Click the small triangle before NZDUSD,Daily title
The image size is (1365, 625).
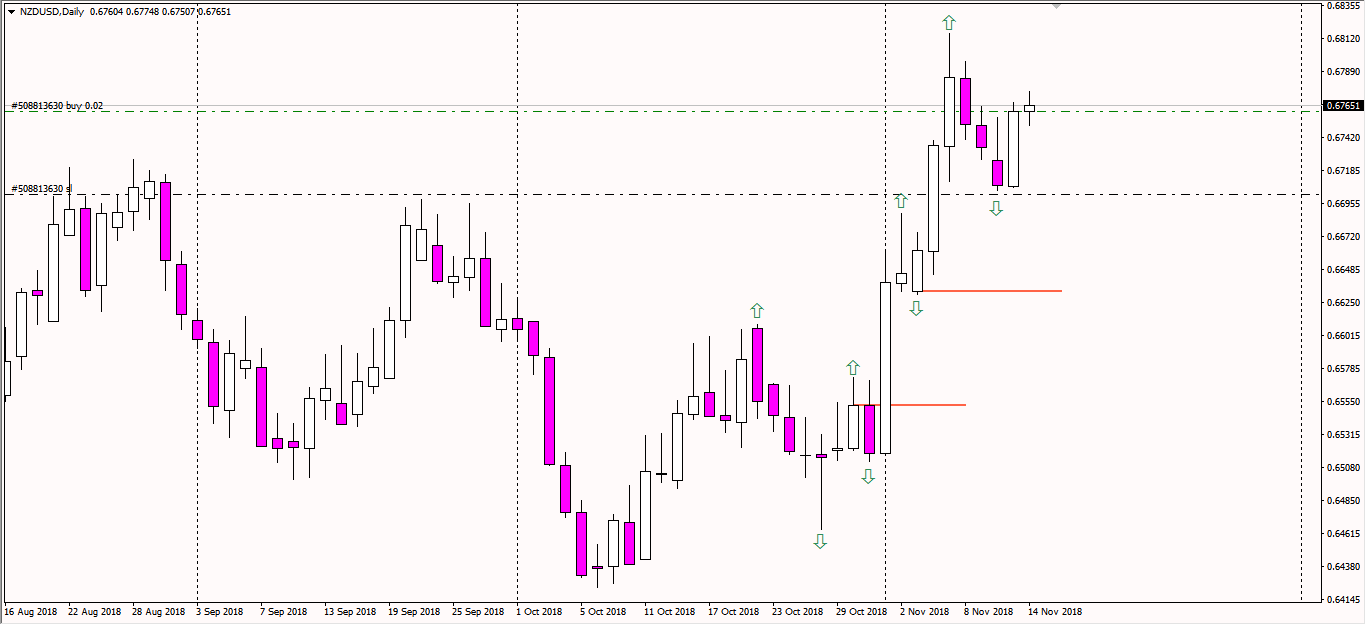click(11, 12)
